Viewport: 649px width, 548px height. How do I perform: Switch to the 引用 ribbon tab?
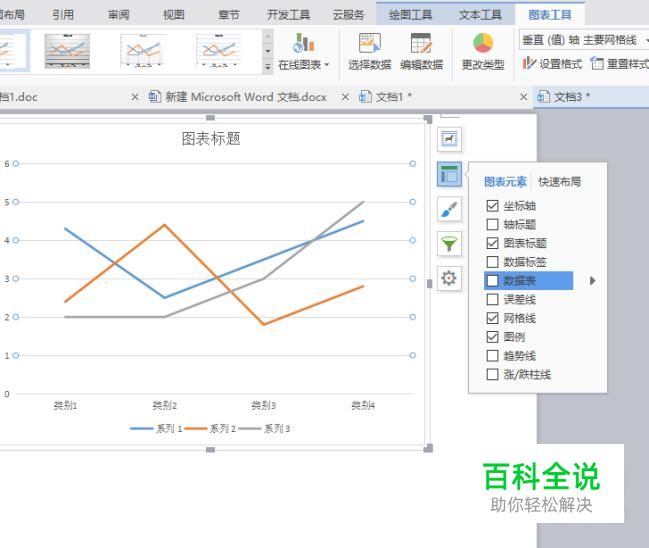pos(63,15)
